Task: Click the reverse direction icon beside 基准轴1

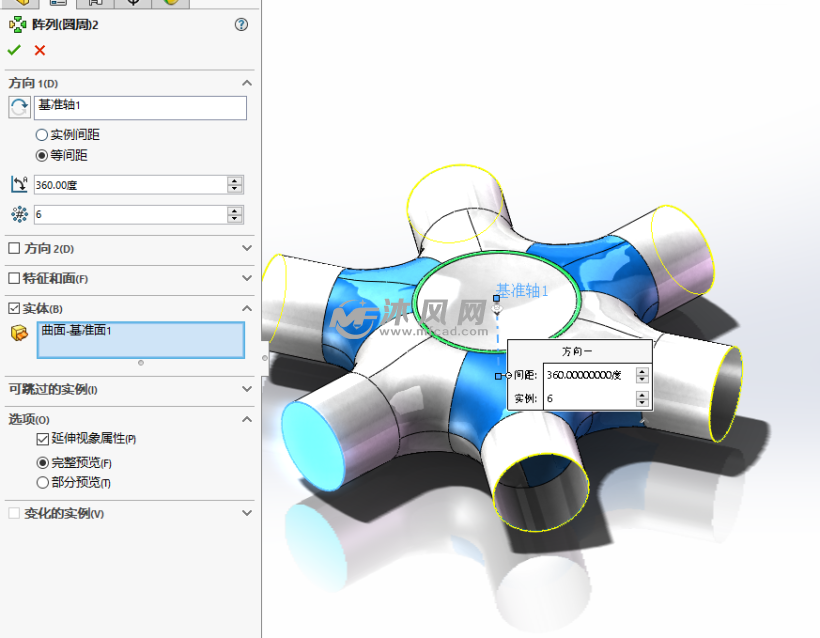Action: [x=19, y=108]
